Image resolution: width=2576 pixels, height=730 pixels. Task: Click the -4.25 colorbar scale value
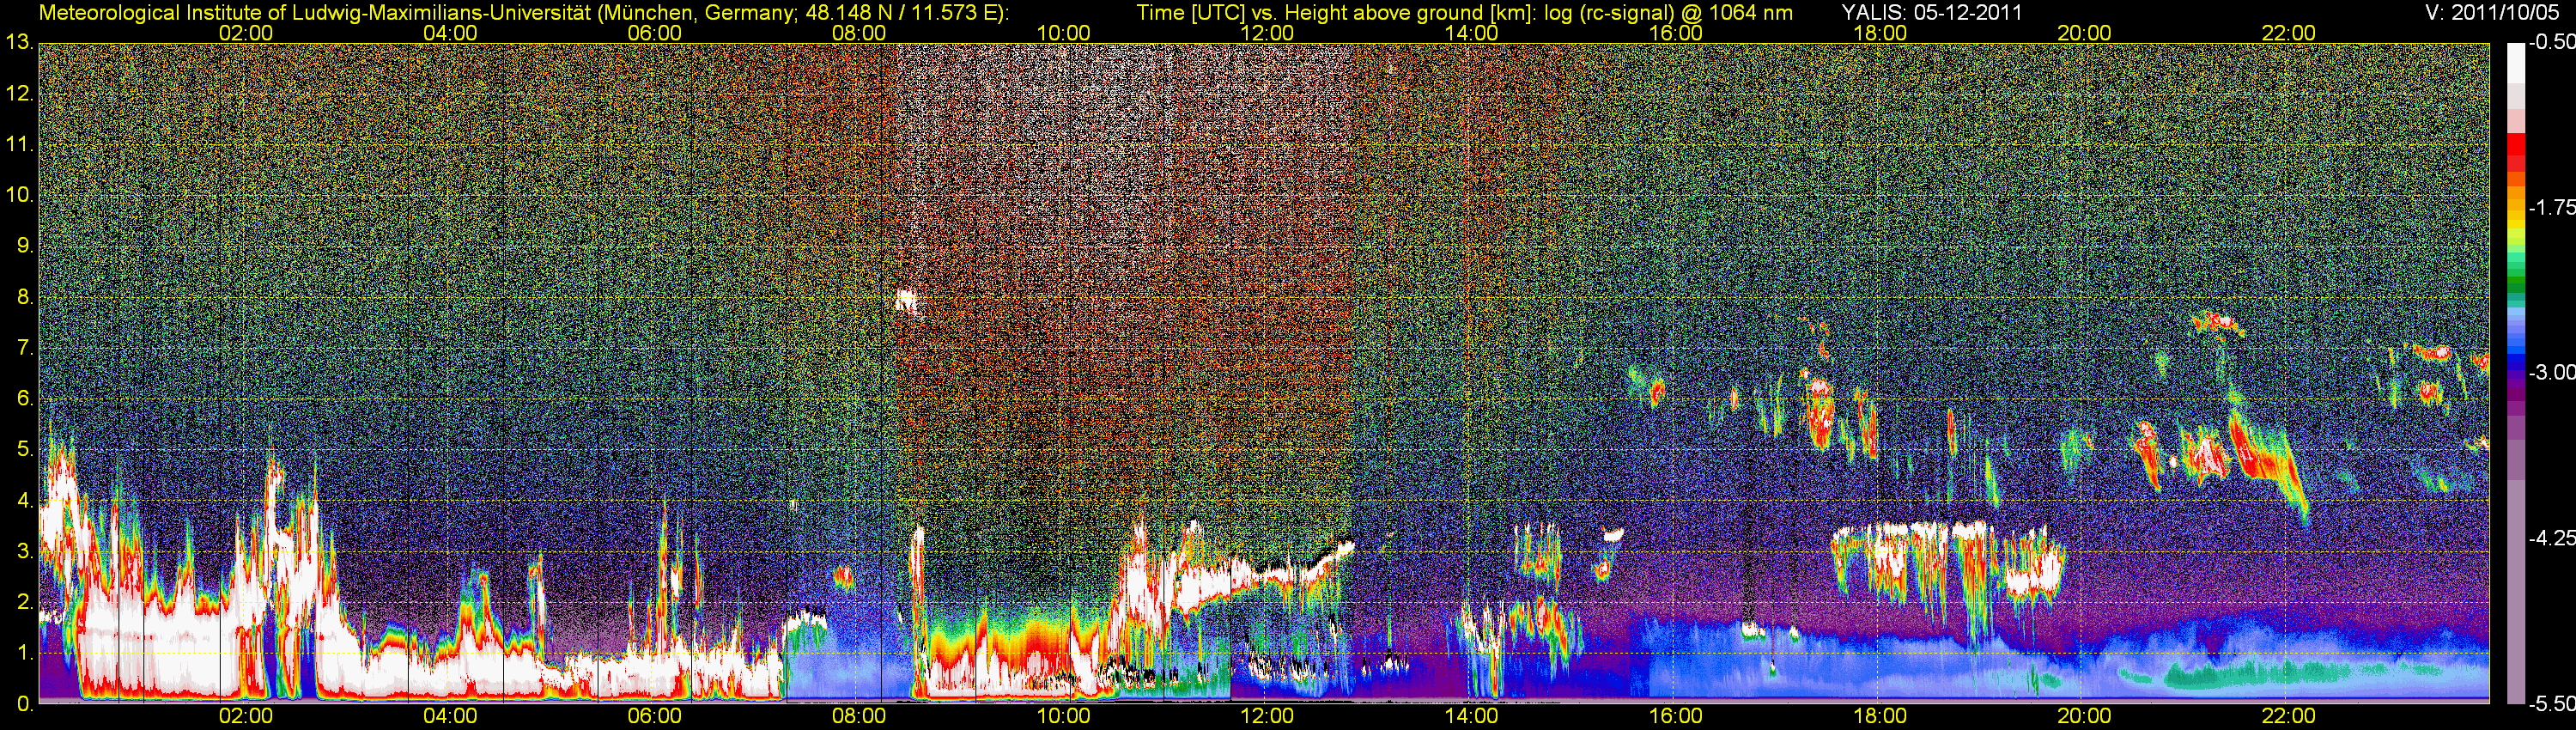pos(2551,538)
